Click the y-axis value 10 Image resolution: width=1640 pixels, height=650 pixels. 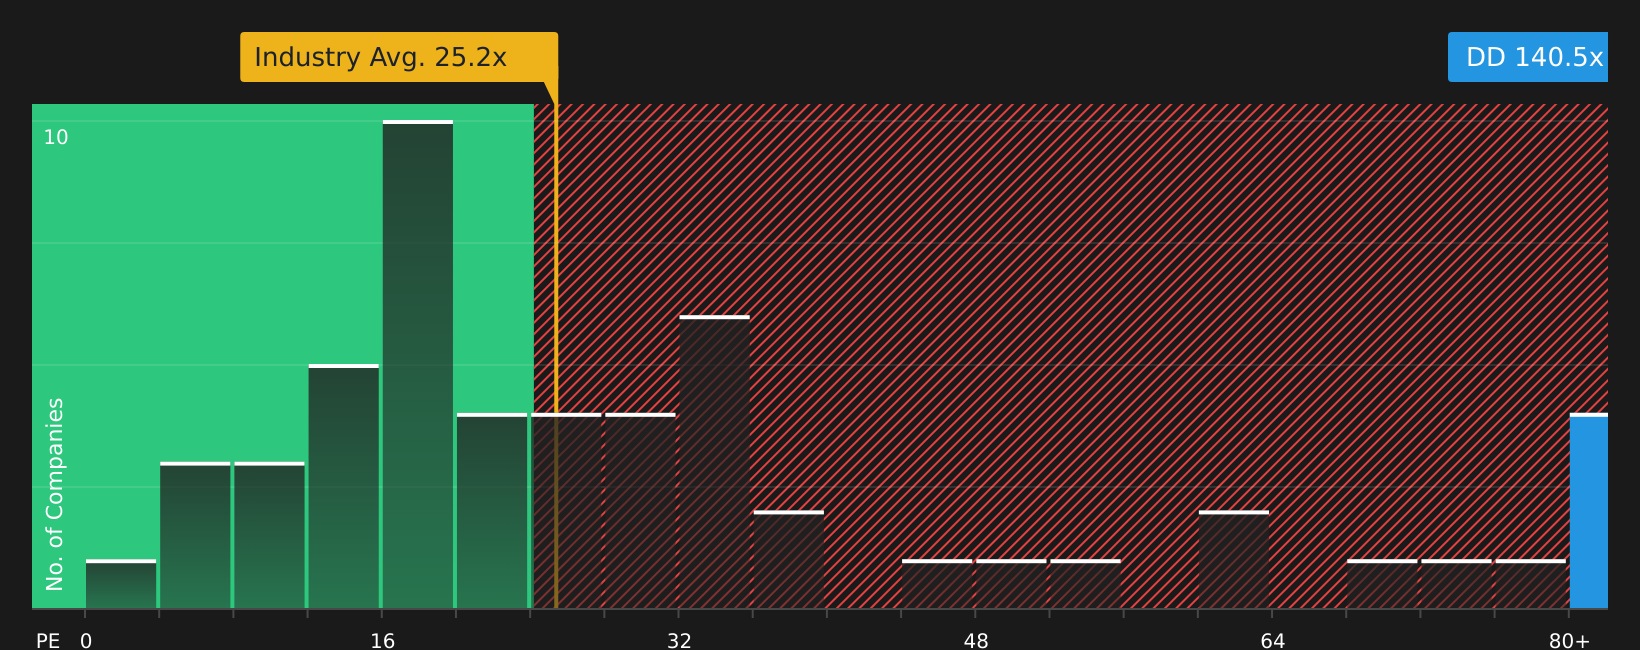56,138
